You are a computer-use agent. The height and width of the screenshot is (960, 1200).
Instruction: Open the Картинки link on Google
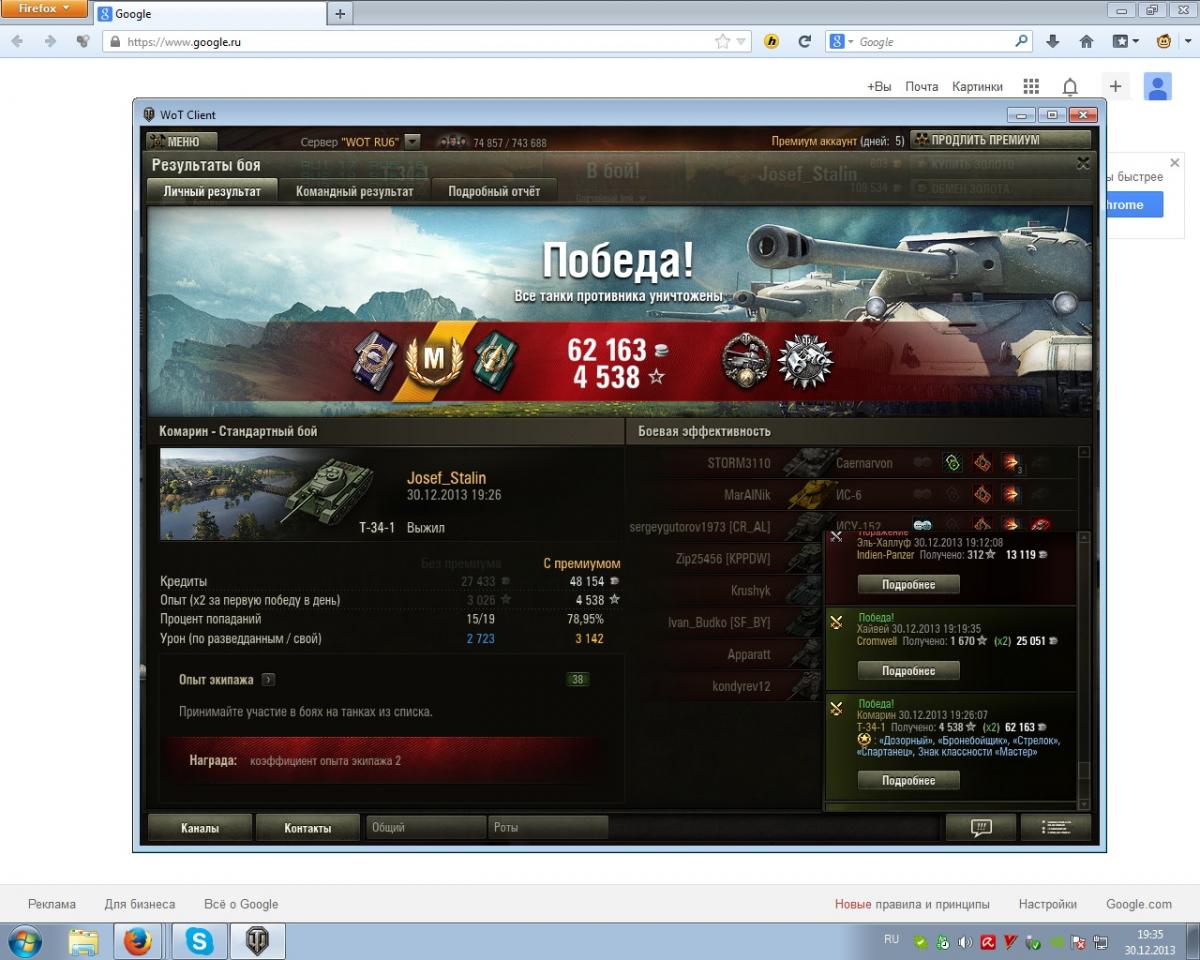[x=977, y=87]
